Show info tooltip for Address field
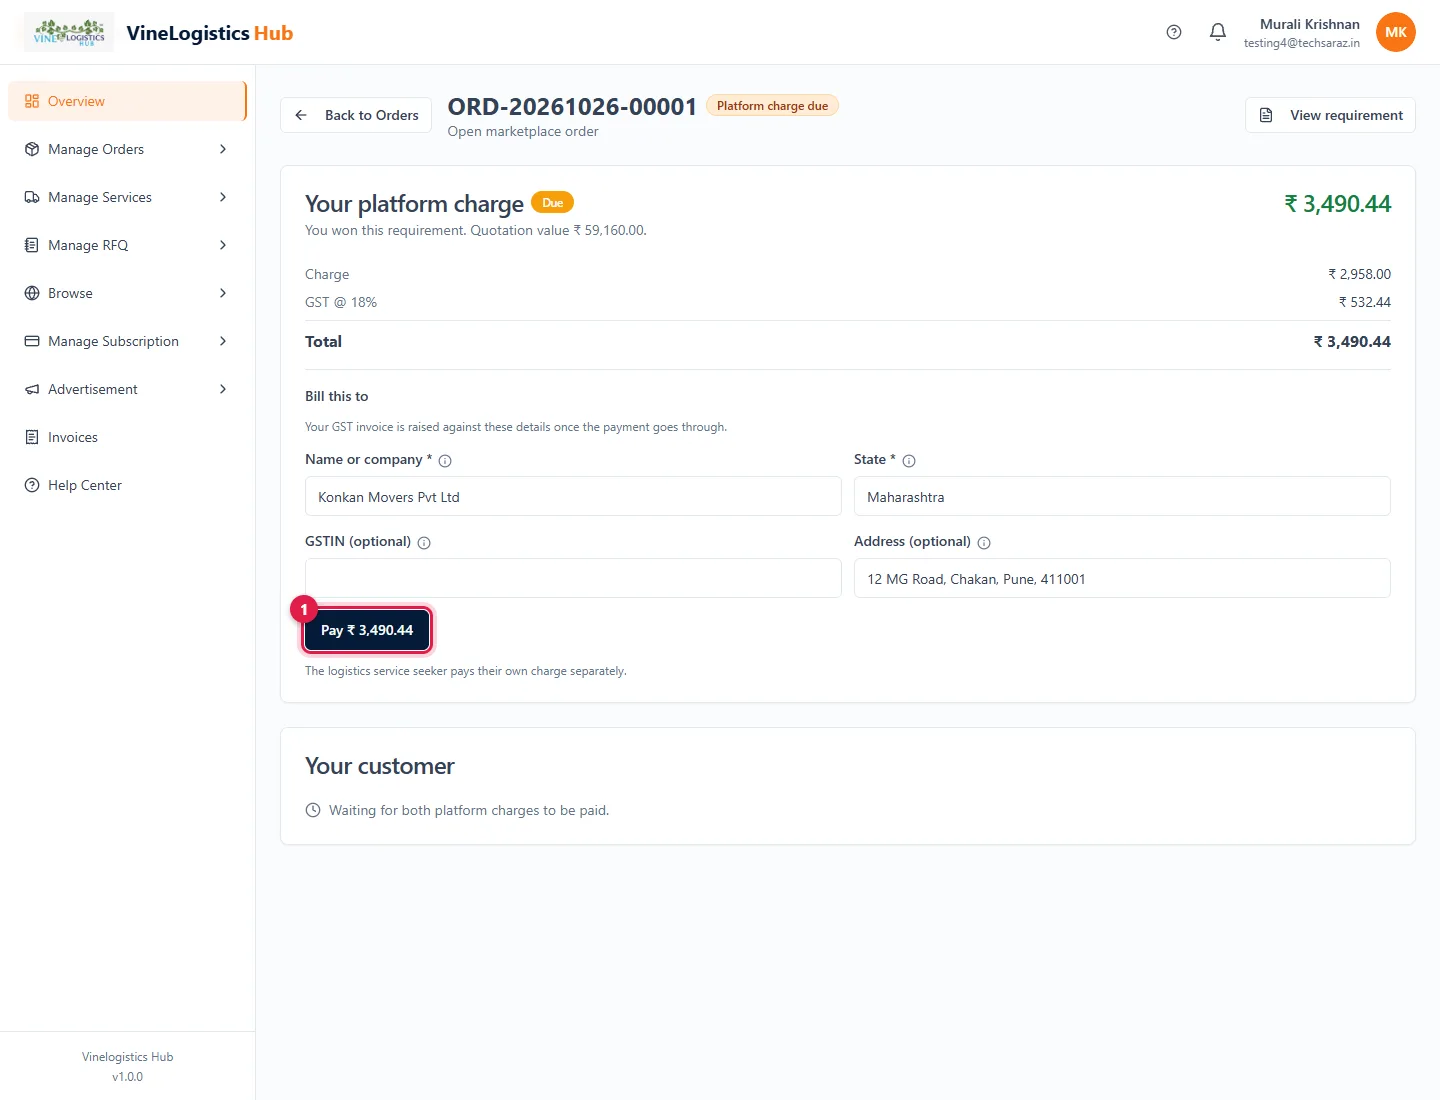1440x1100 pixels. 984,543
